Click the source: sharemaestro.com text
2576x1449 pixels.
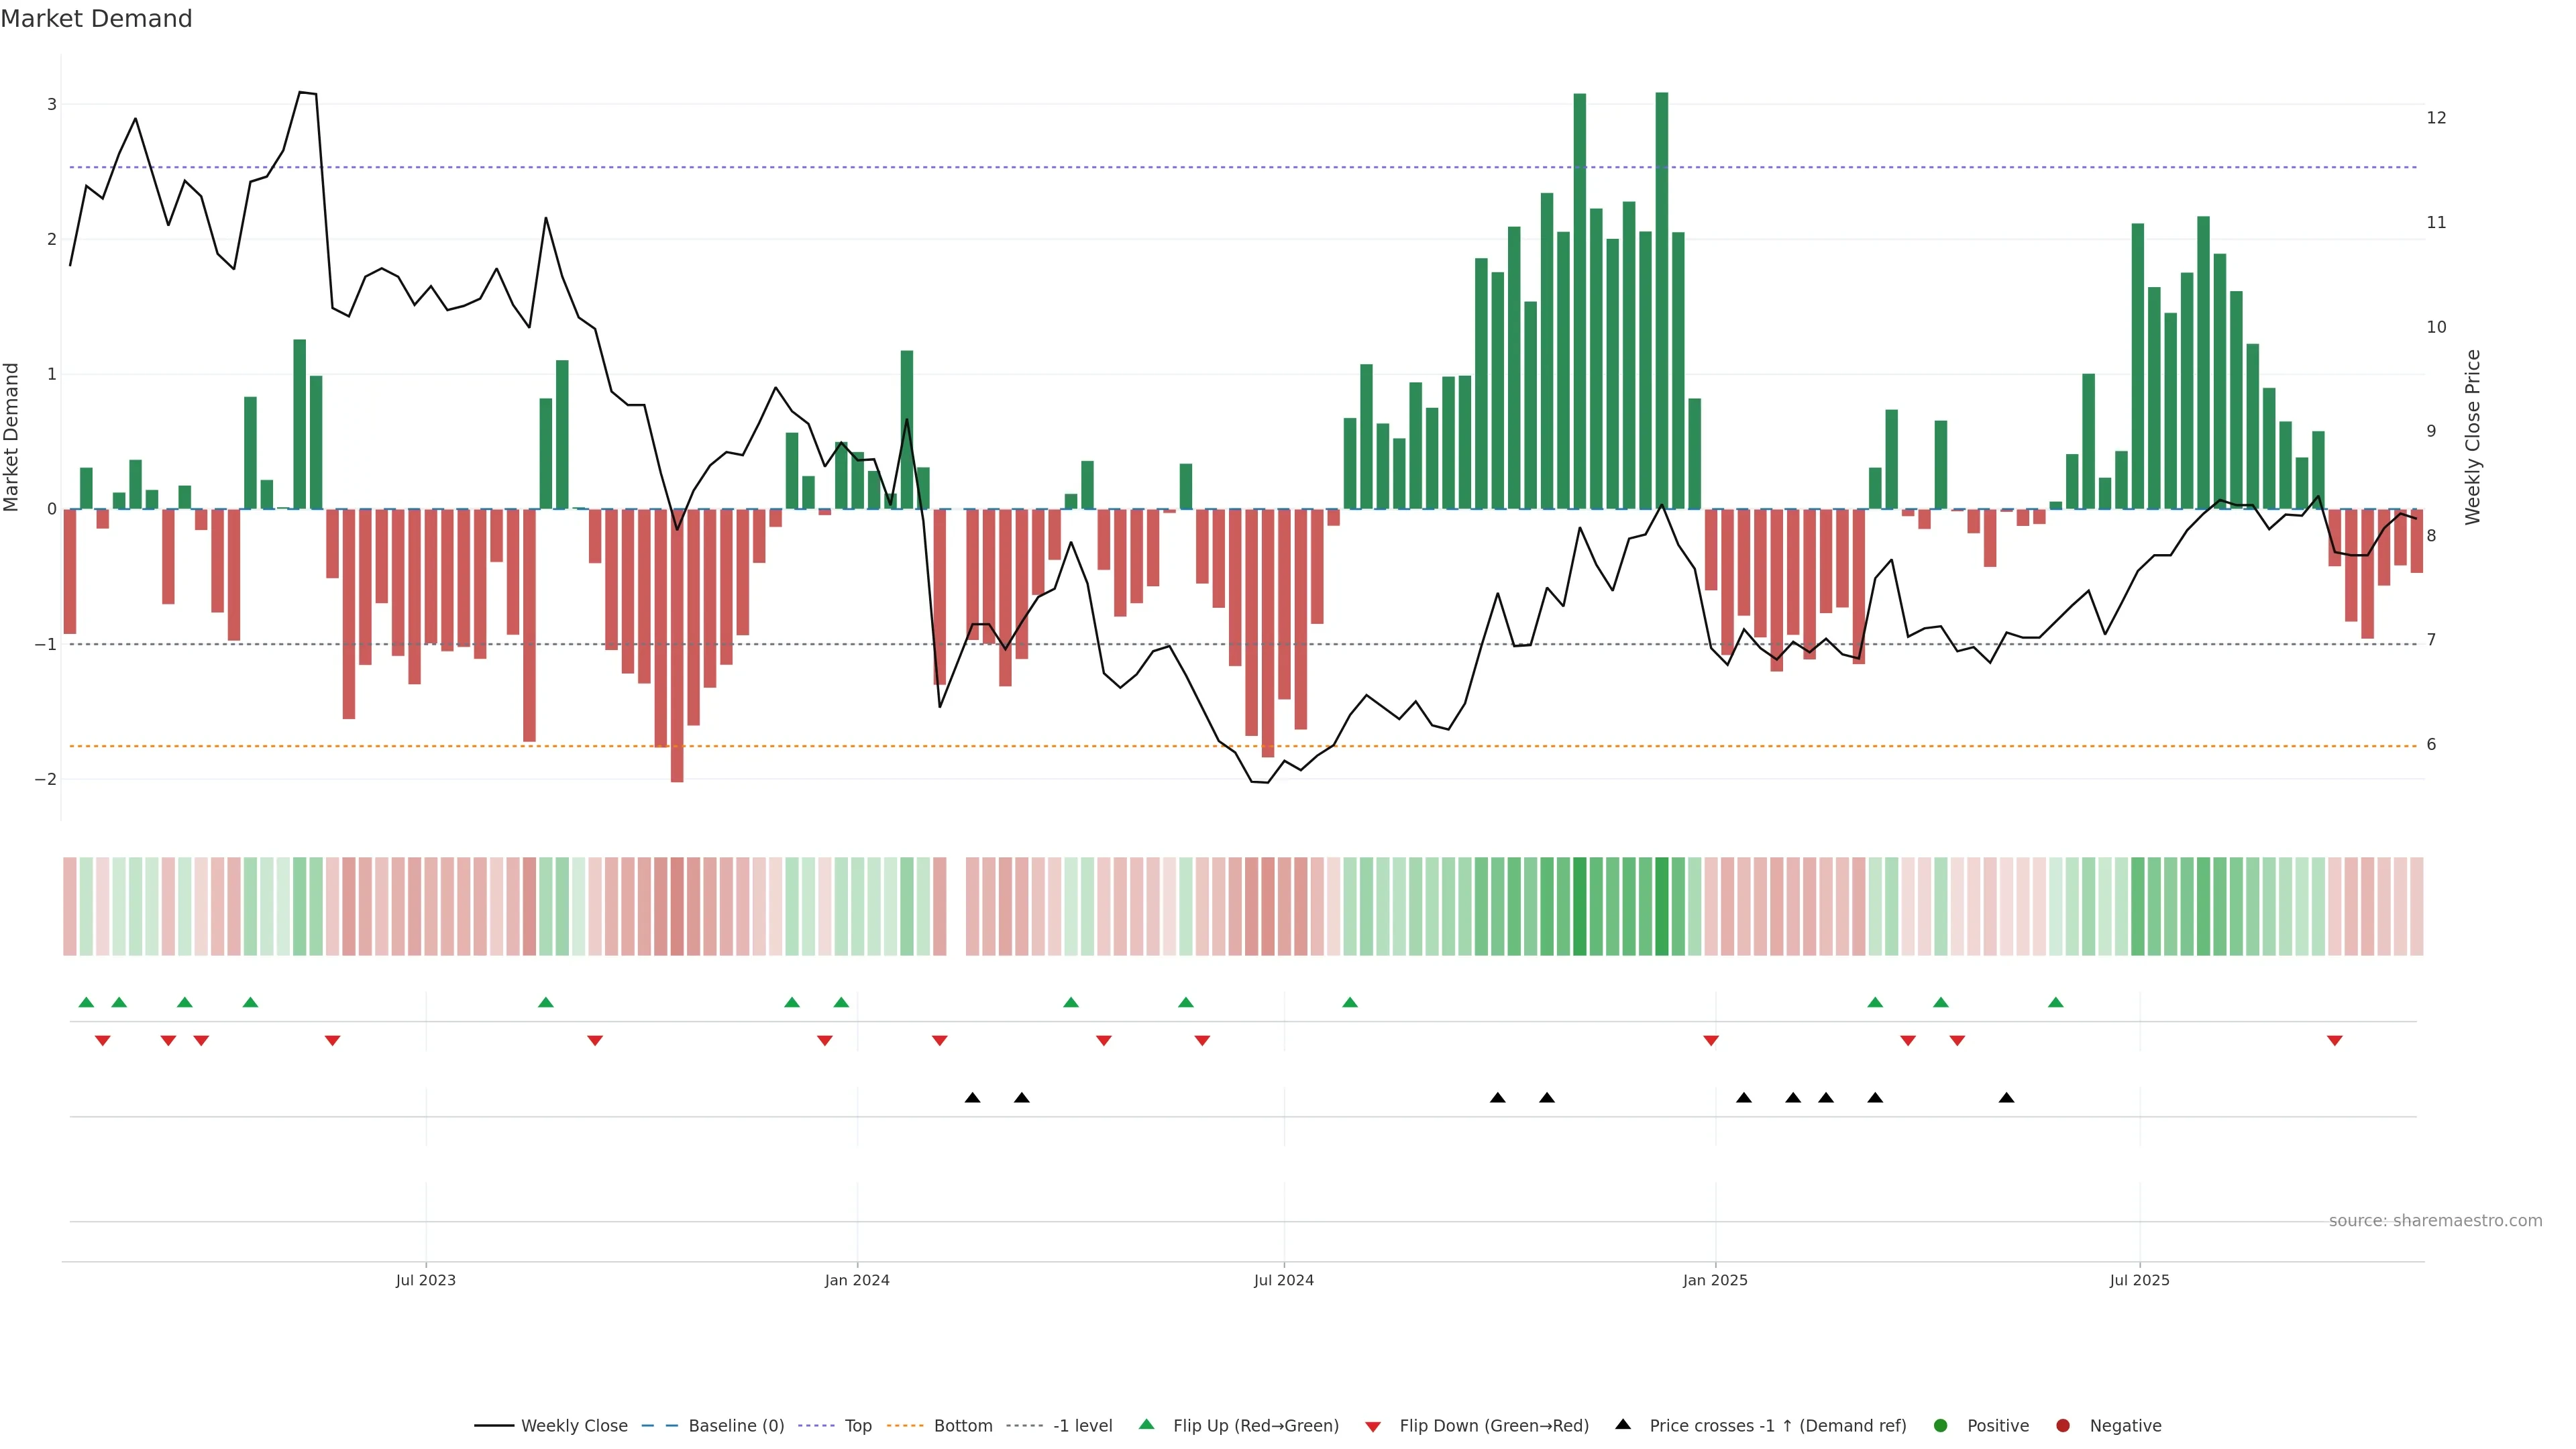(2435, 1220)
